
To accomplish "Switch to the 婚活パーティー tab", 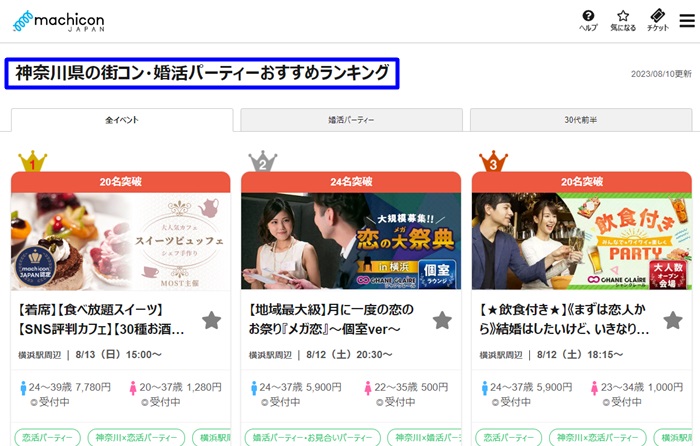I will [x=351, y=120].
